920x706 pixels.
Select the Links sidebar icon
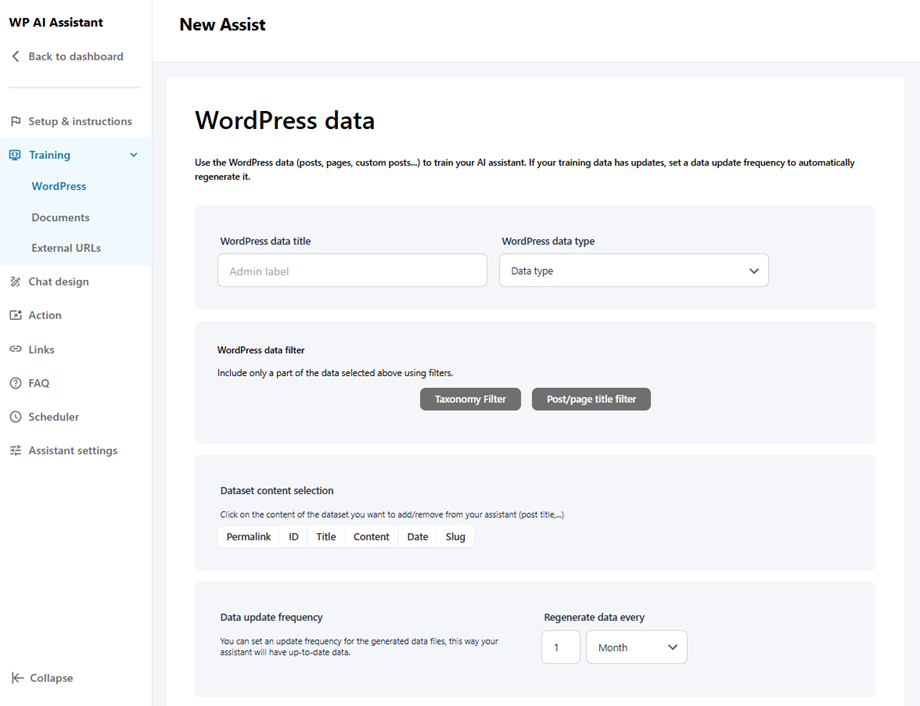click(x=15, y=349)
